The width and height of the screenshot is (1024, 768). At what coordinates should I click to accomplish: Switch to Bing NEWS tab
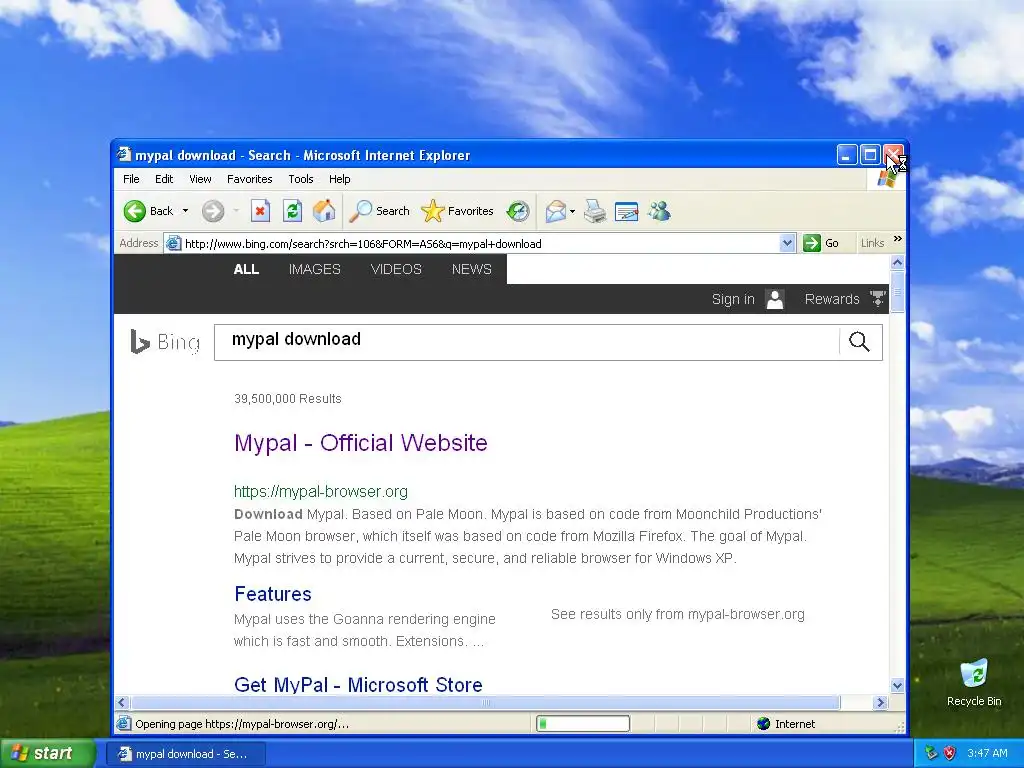pyautogui.click(x=472, y=269)
